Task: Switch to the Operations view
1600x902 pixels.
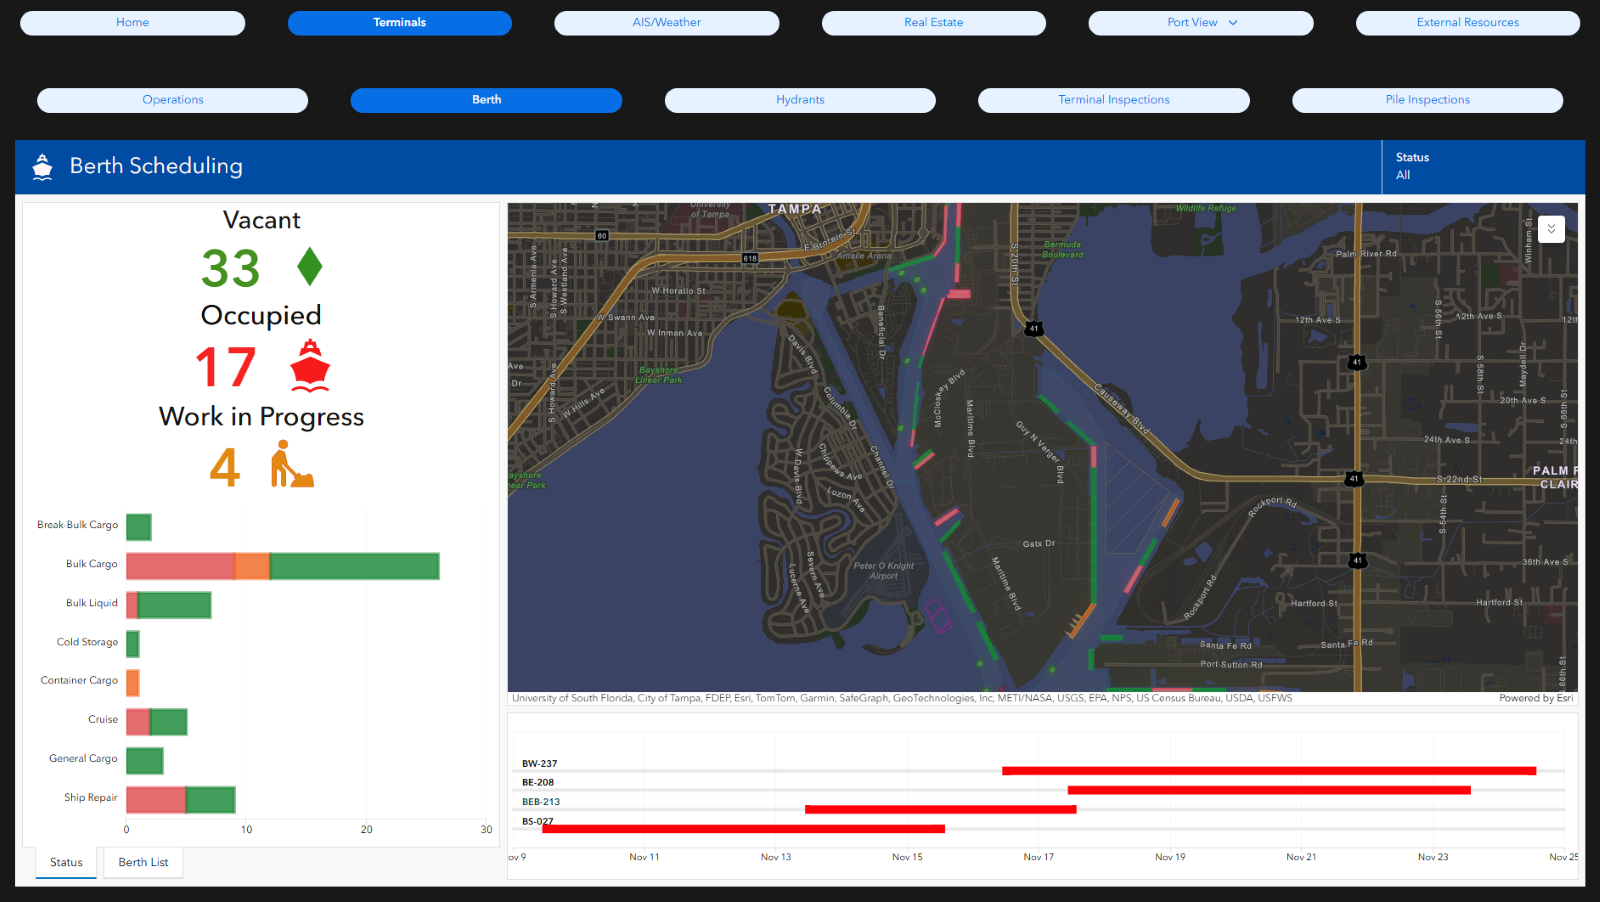Action: (x=172, y=100)
